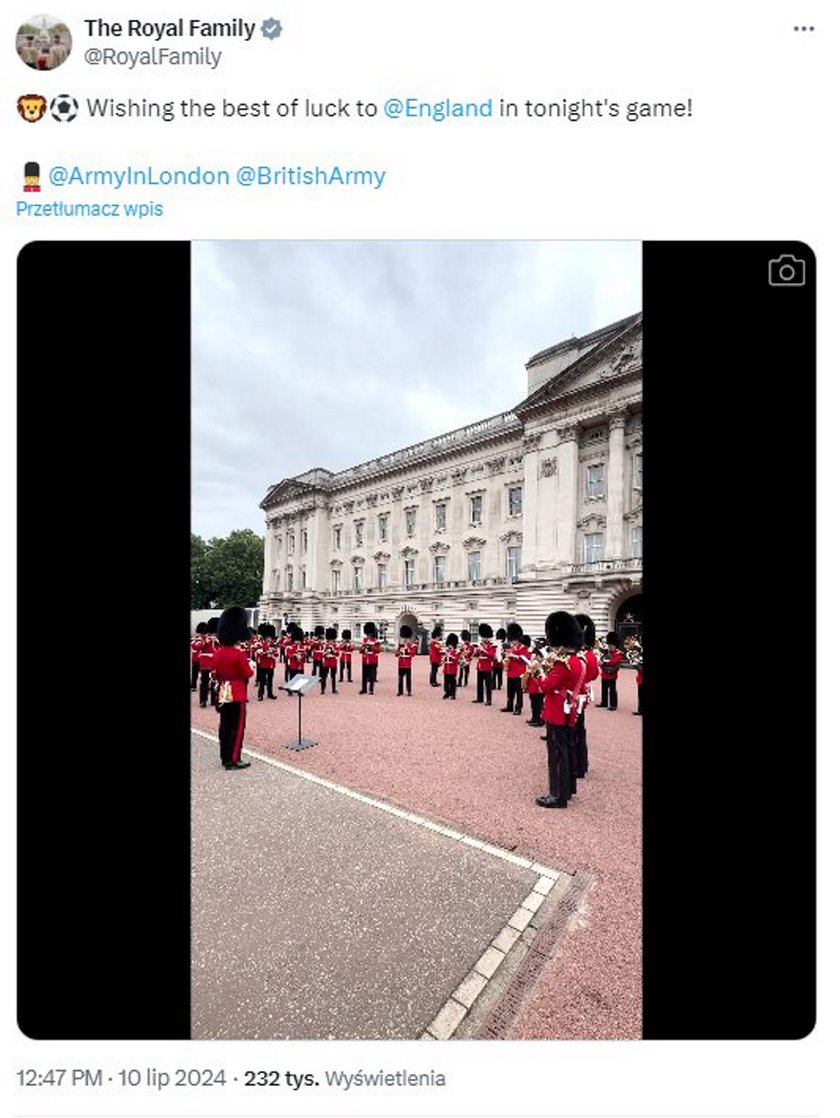Open the @BritishArmy mention
Screen dimensions: 840x1118
tap(310, 176)
